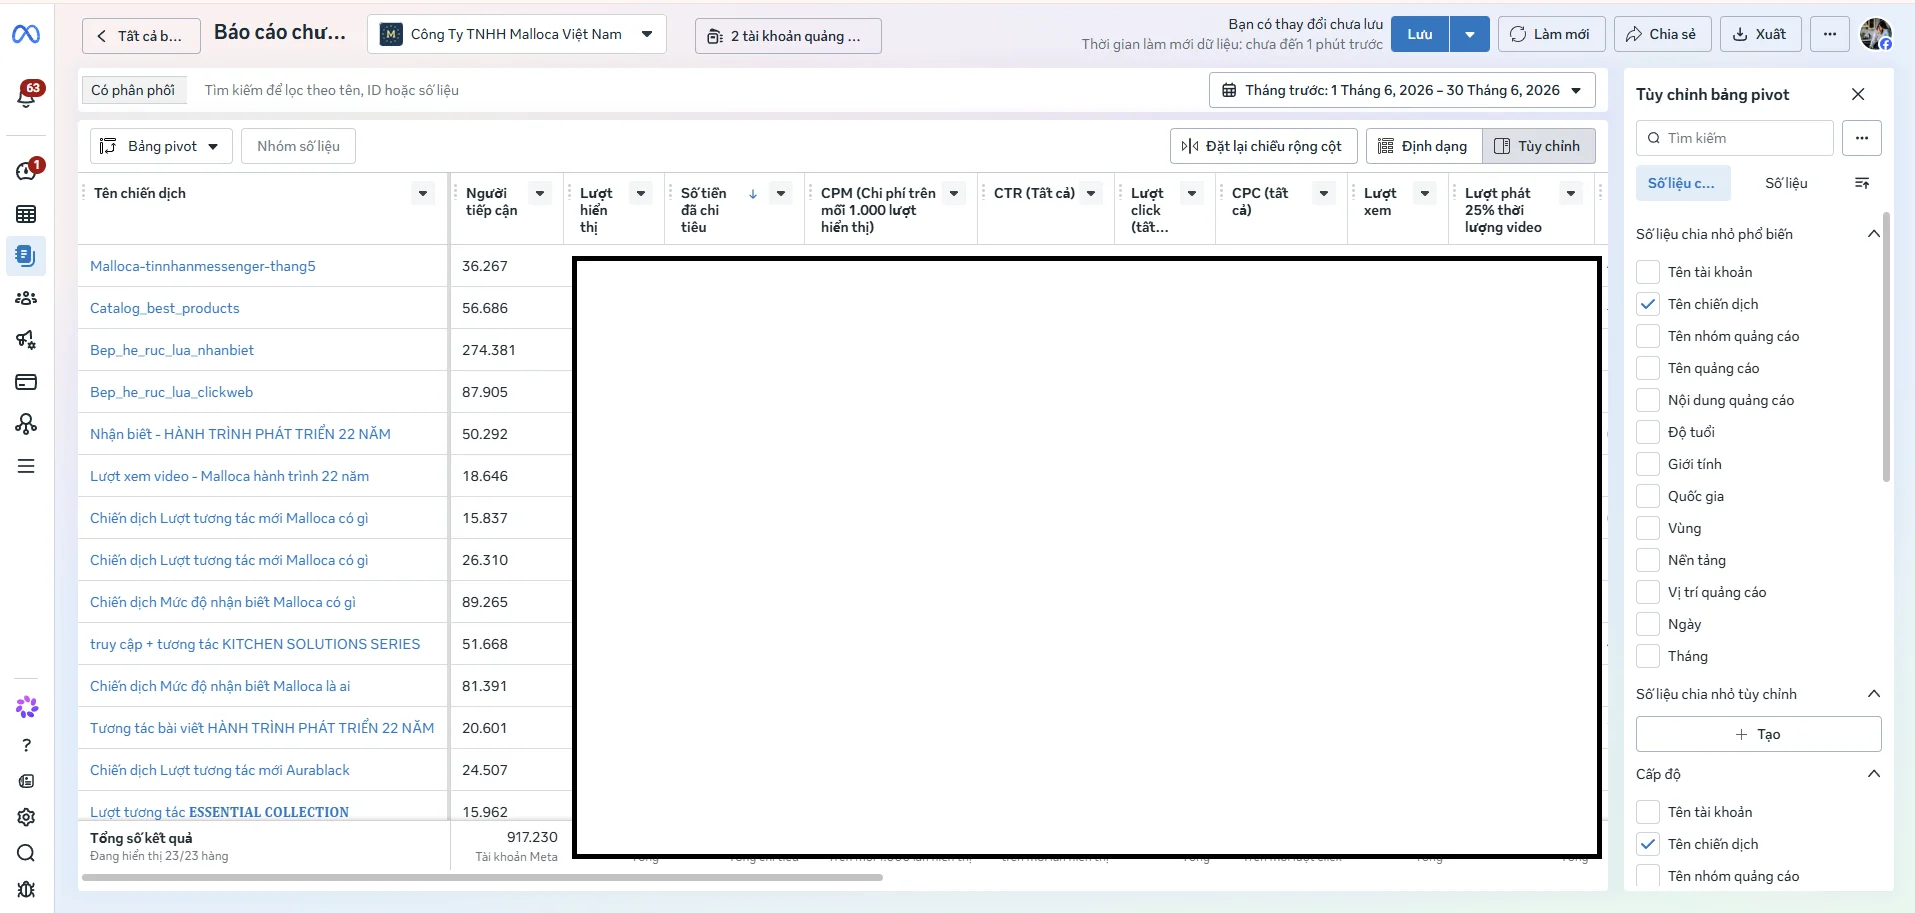Viewport: 1915px width, 913px height.
Task: Open Malloca-tinnhanmessenger-thang5 campaign link
Action: pos(203,266)
